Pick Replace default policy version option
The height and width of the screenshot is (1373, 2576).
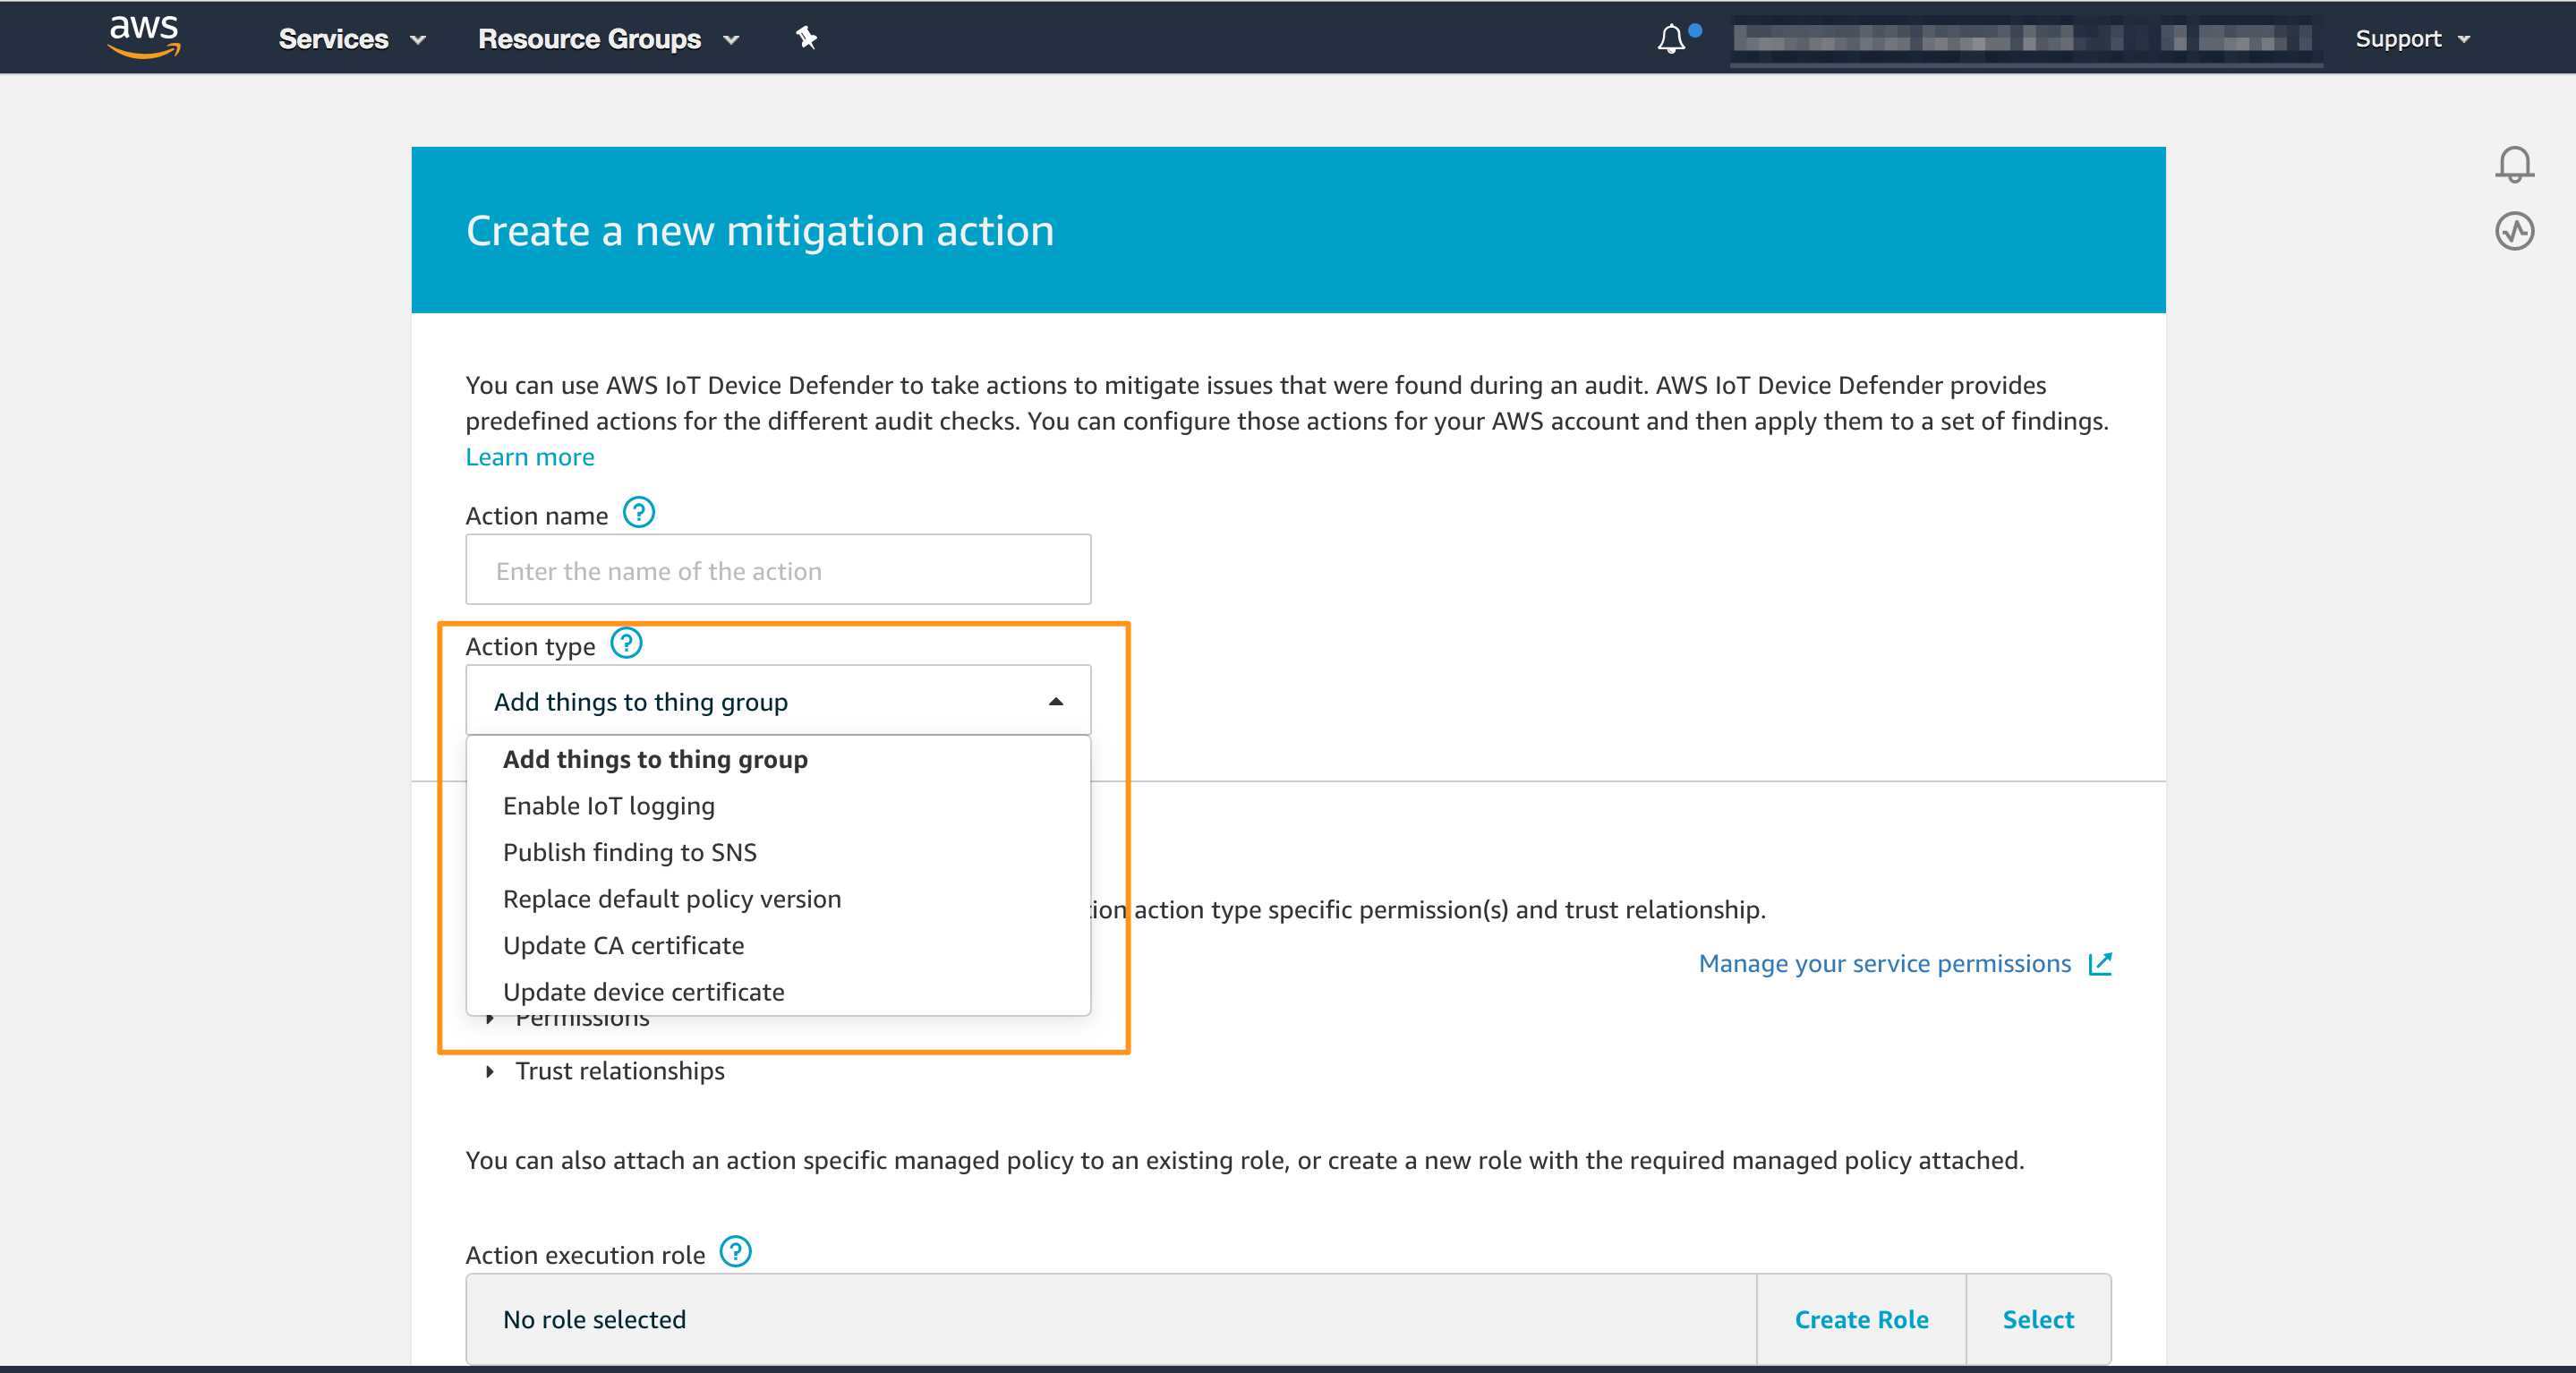pyautogui.click(x=778, y=899)
